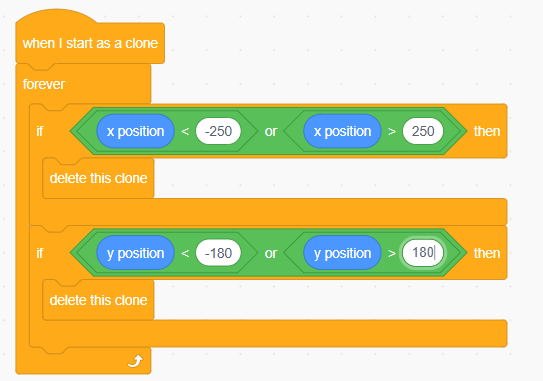Click first 'delete this clone' block

[x=98, y=178]
